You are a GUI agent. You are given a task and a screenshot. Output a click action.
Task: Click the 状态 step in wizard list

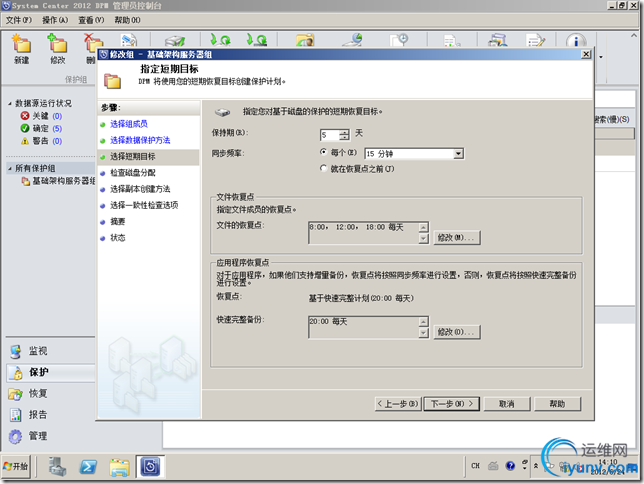[x=117, y=238]
